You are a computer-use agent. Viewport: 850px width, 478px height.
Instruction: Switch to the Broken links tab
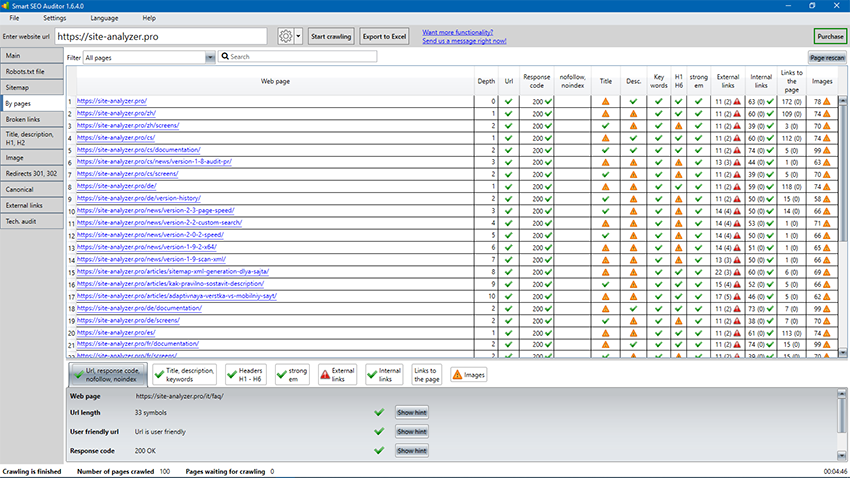[x=32, y=119]
